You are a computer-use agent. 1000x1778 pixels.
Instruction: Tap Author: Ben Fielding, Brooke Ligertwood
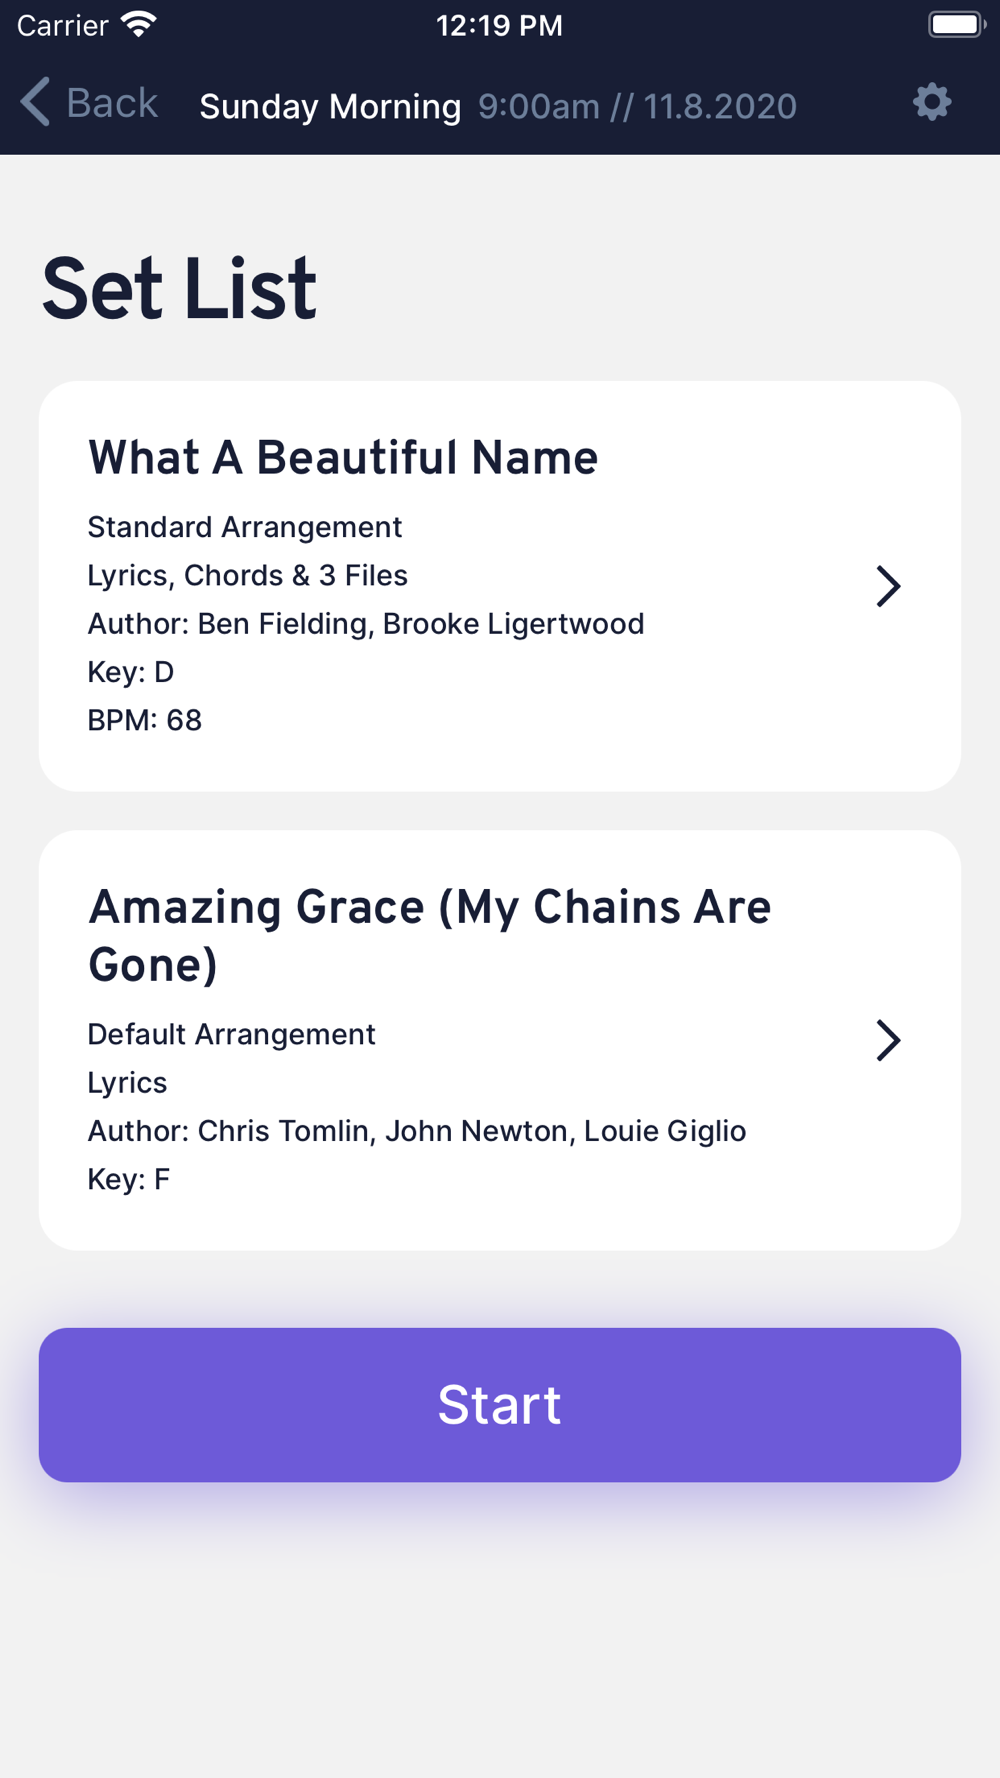(x=366, y=623)
